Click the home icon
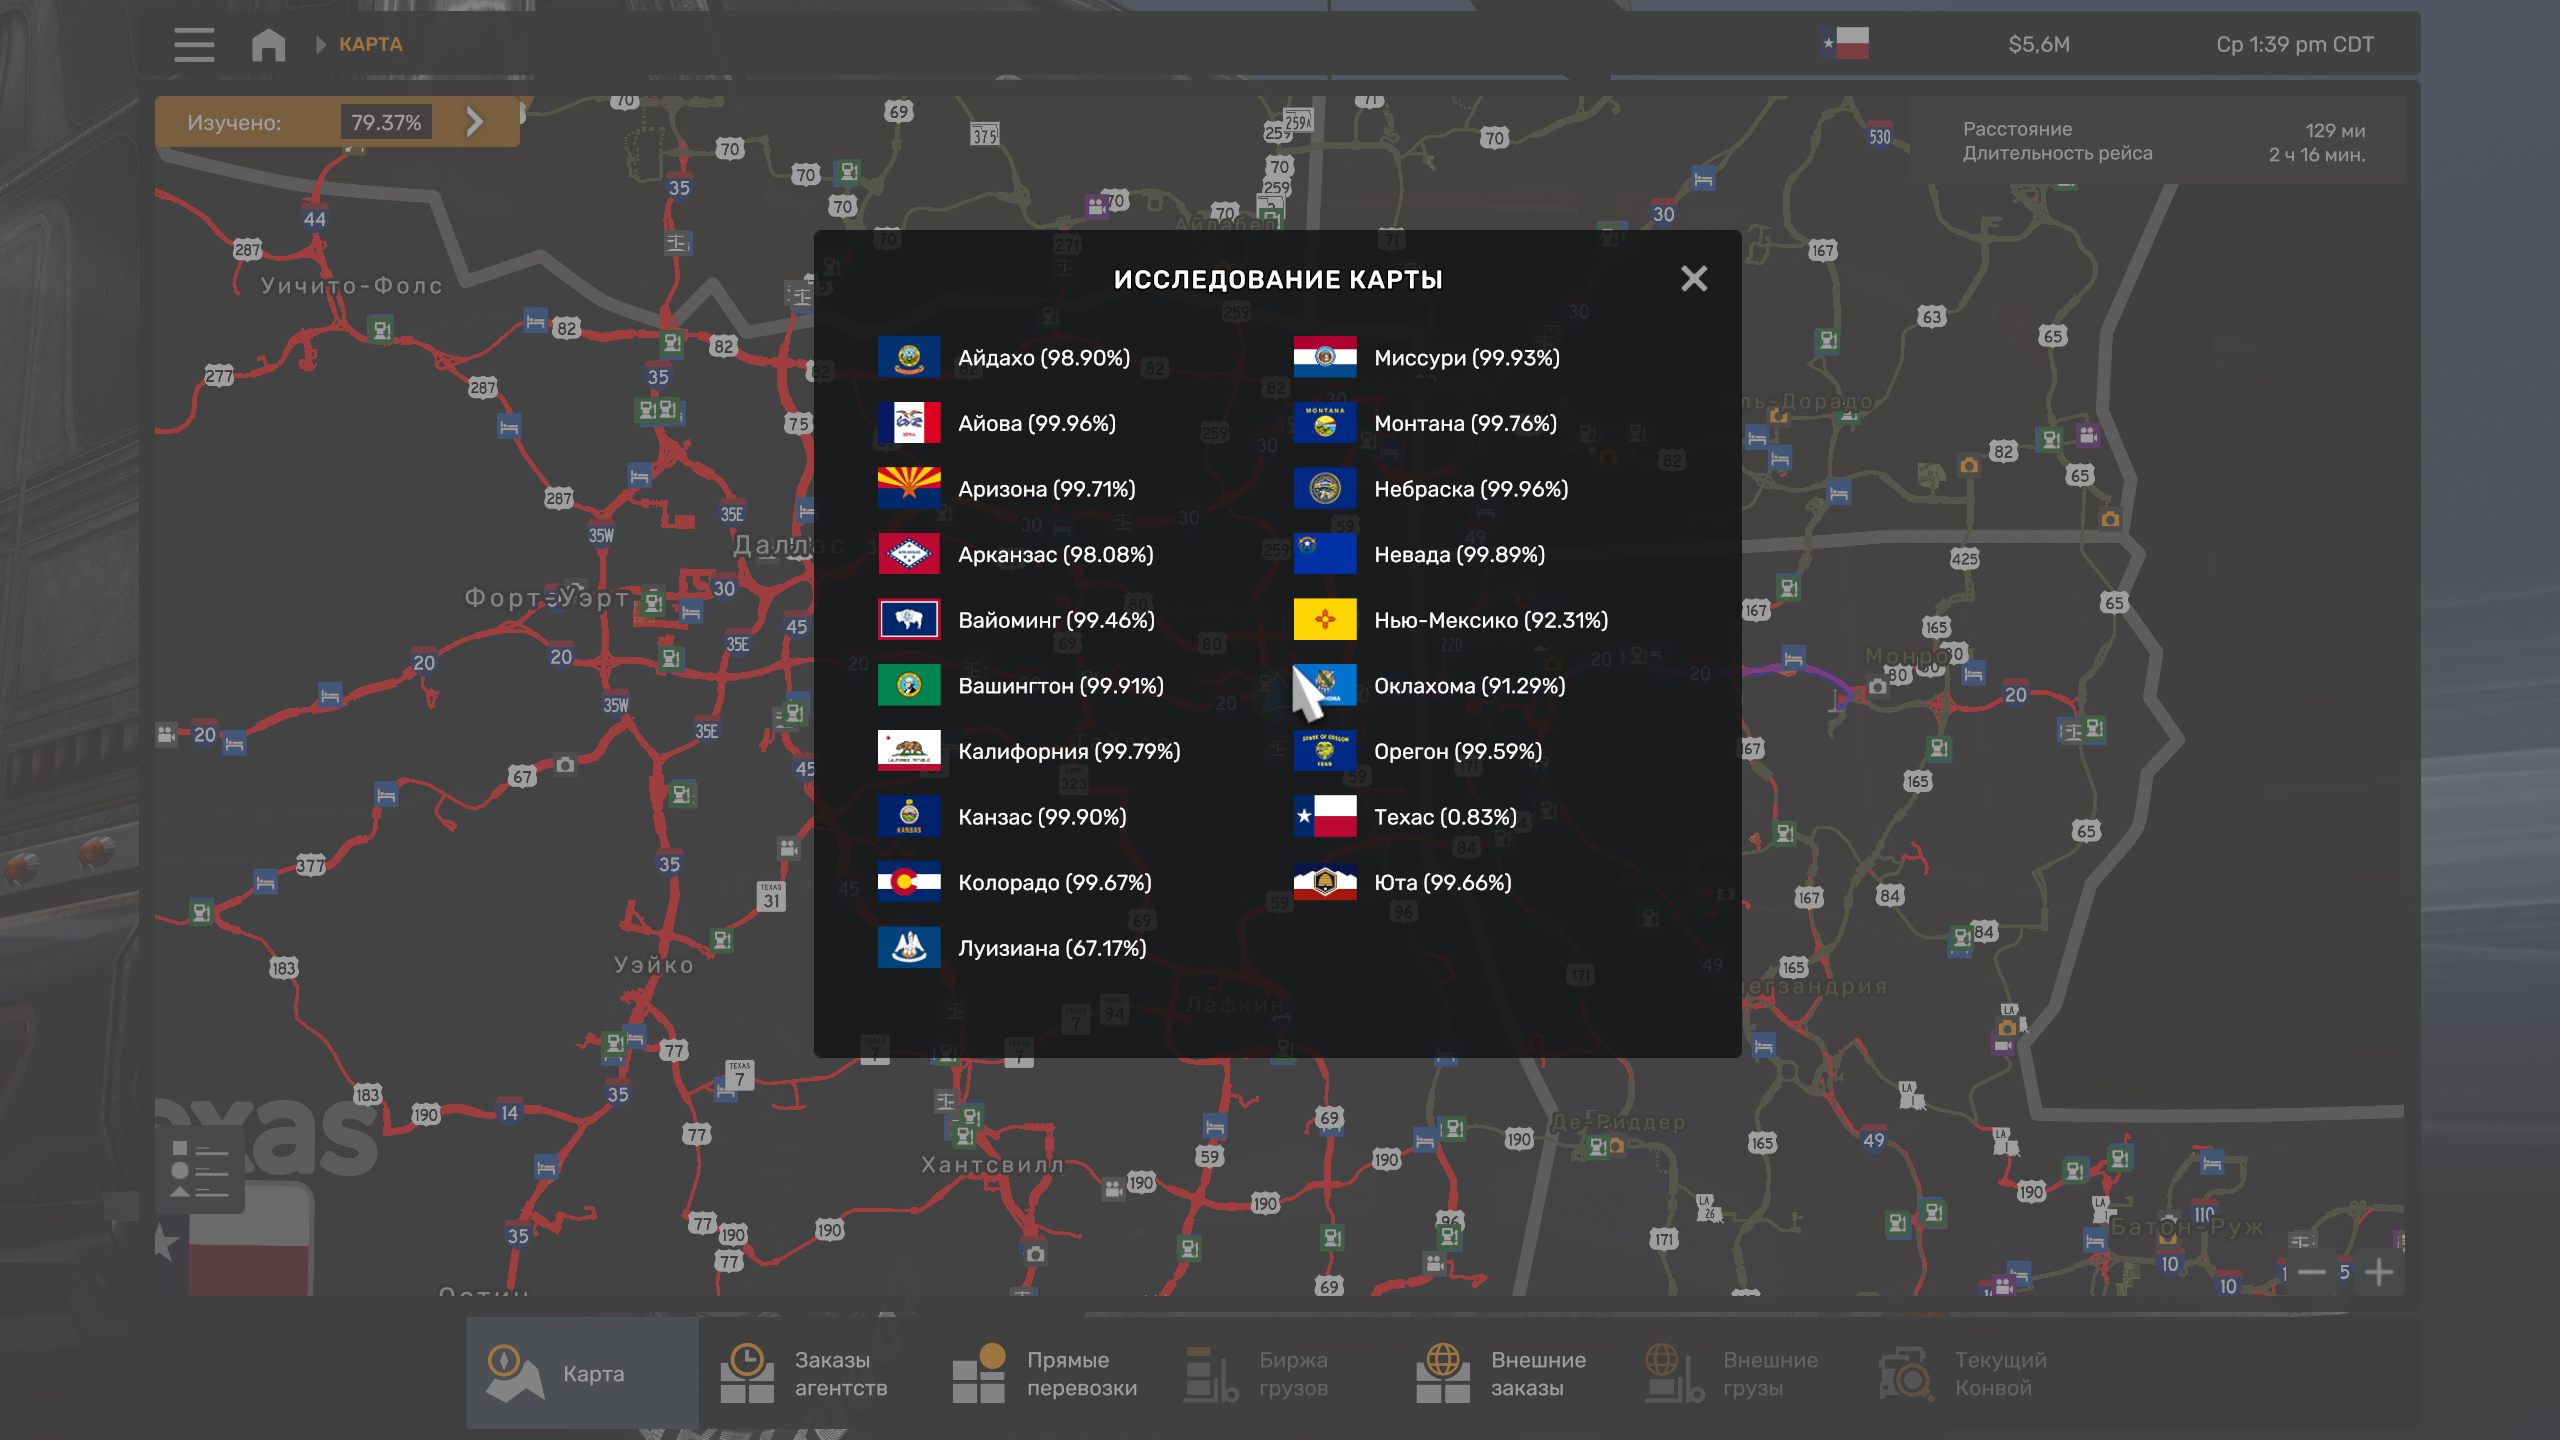Viewport: 2560px width, 1440px height. coord(268,44)
